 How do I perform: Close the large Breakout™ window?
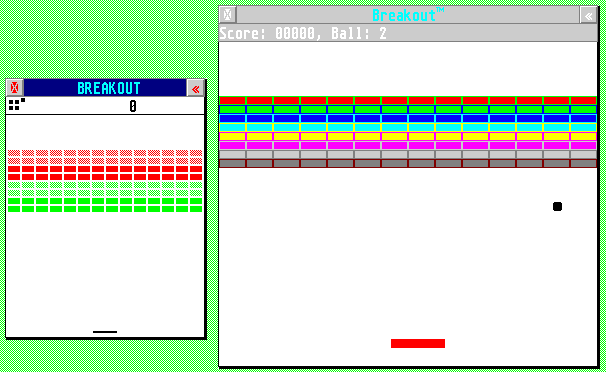(x=228, y=15)
